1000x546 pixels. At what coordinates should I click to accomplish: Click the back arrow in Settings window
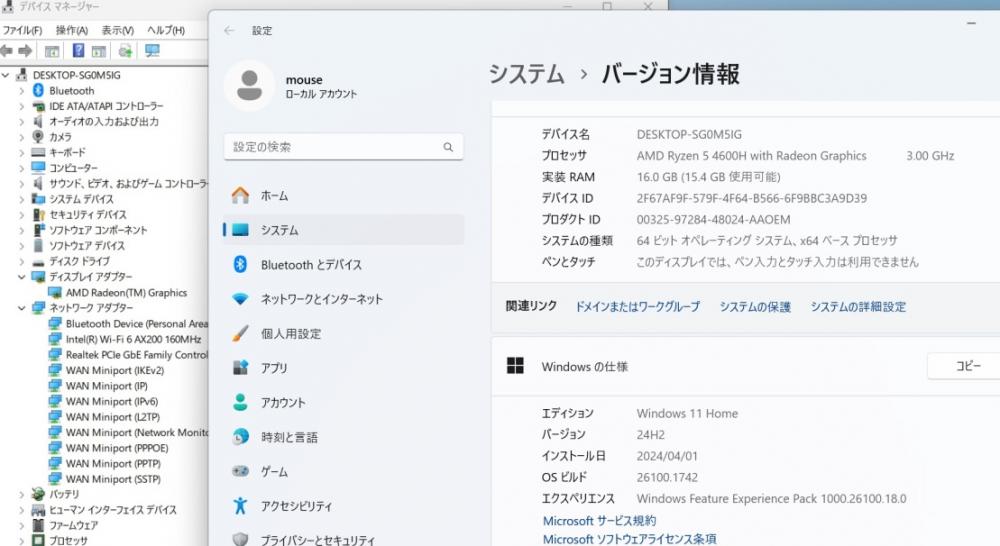[230, 30]
